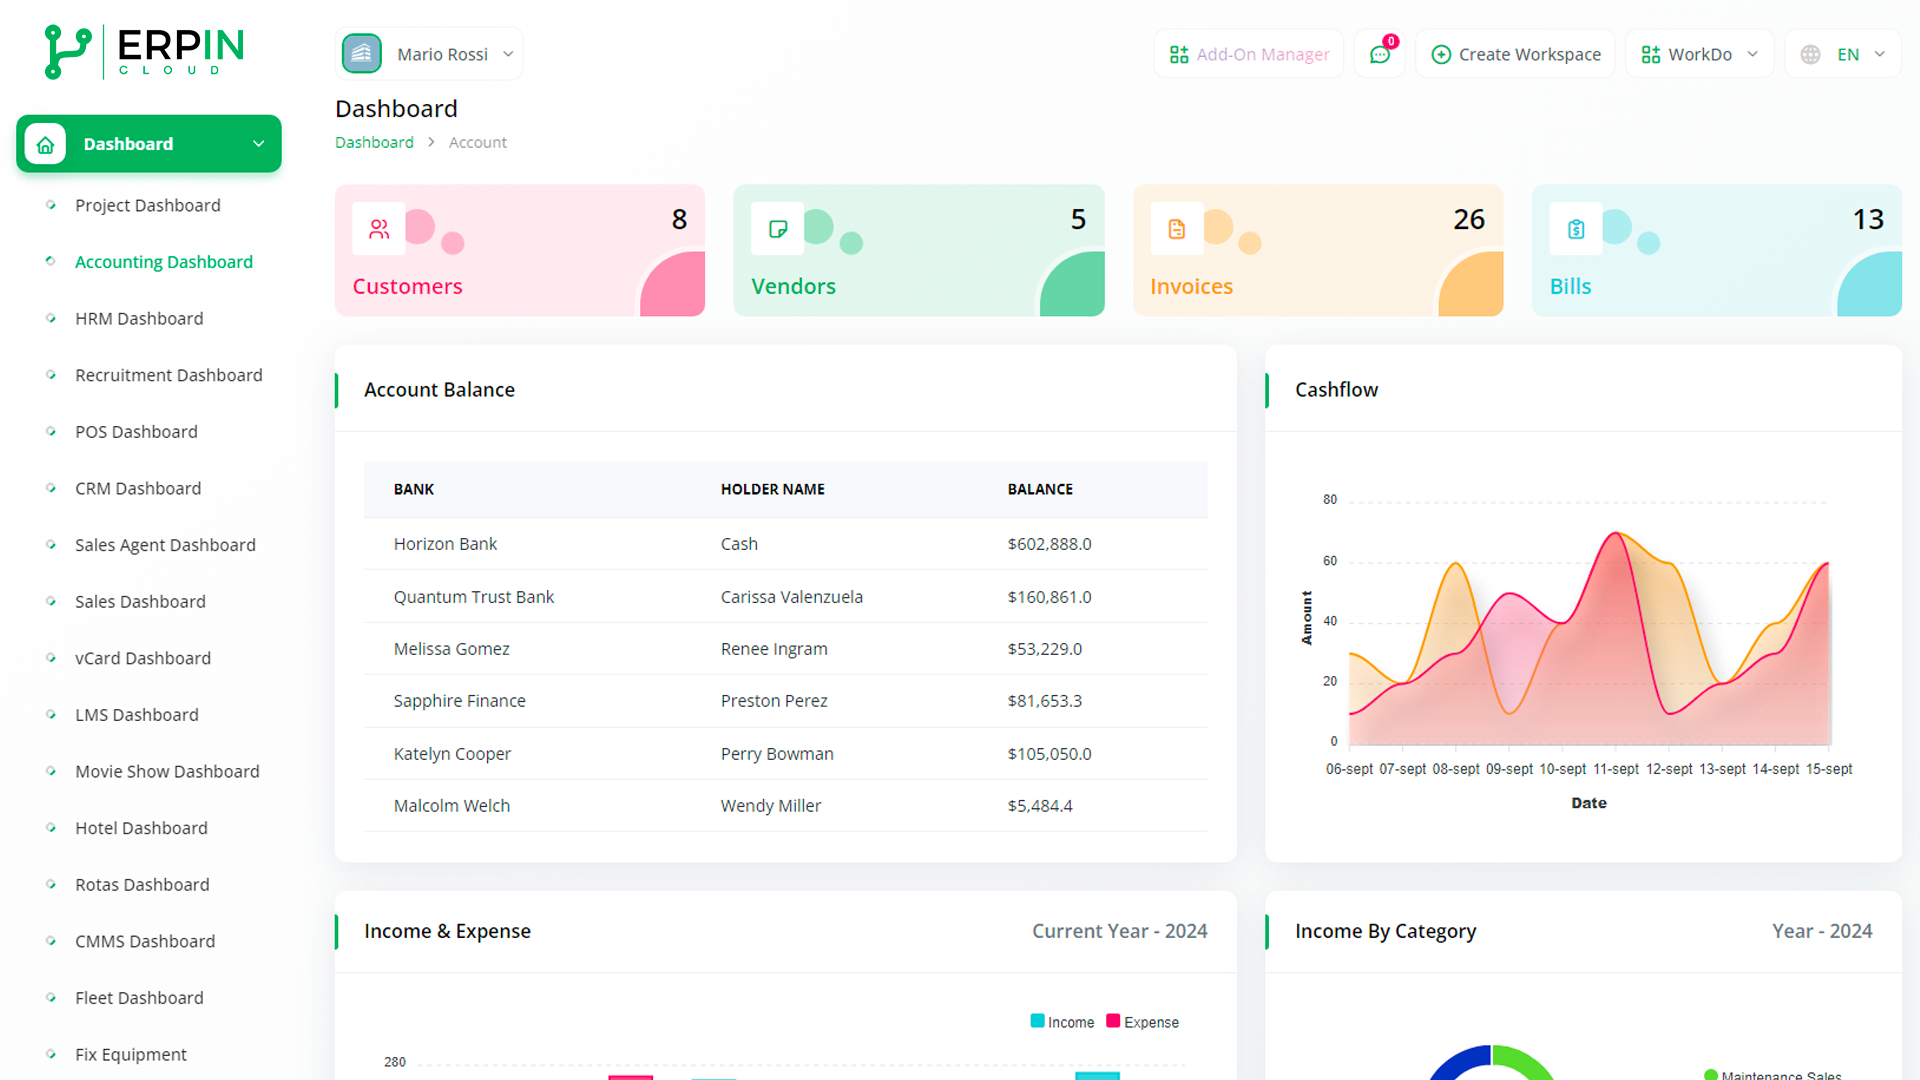Click the $53,229.0 balance value
The image size is (1920, 1080).
[x=1045, y=649]
